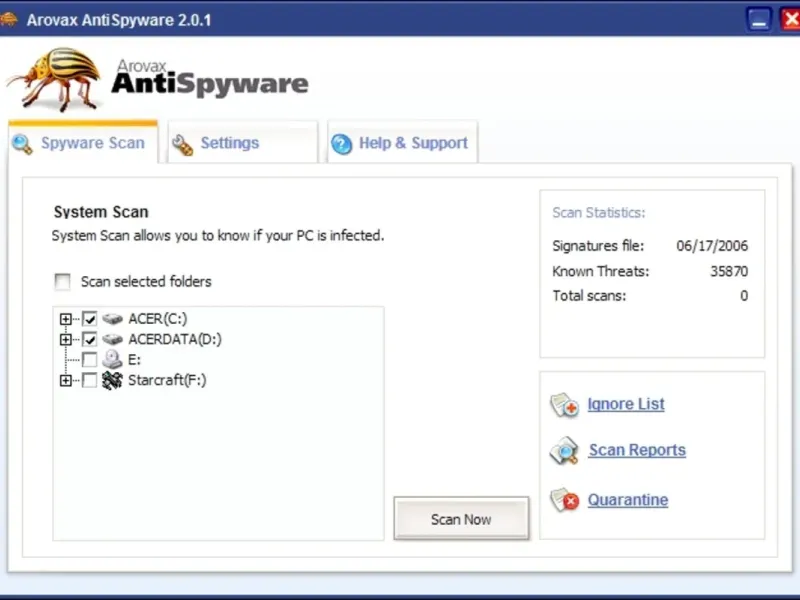Click the Total scans value 0
Viewport: 800px width, 600px height.
coord(744,296)
